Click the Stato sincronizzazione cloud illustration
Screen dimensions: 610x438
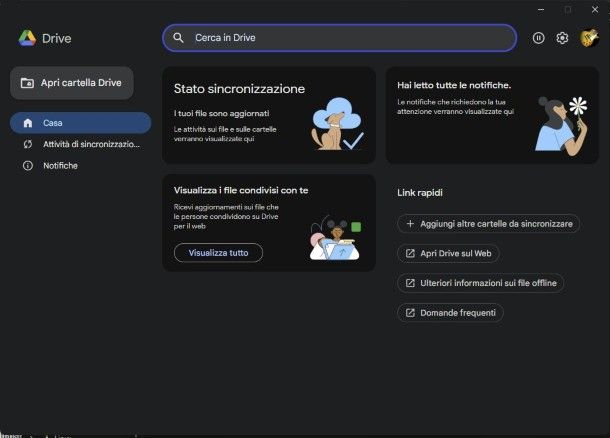click(x=338, y=126)
